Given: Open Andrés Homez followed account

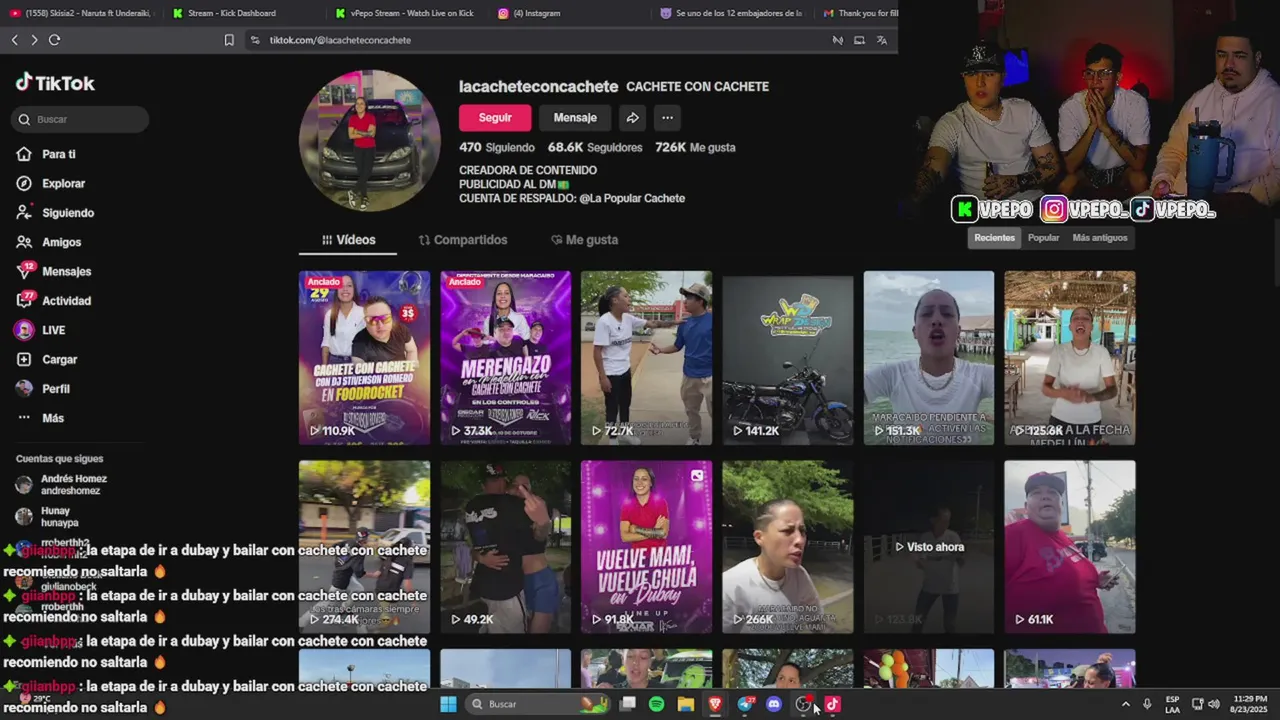Looking at the screenshot, I should click(x=62, y=484).
